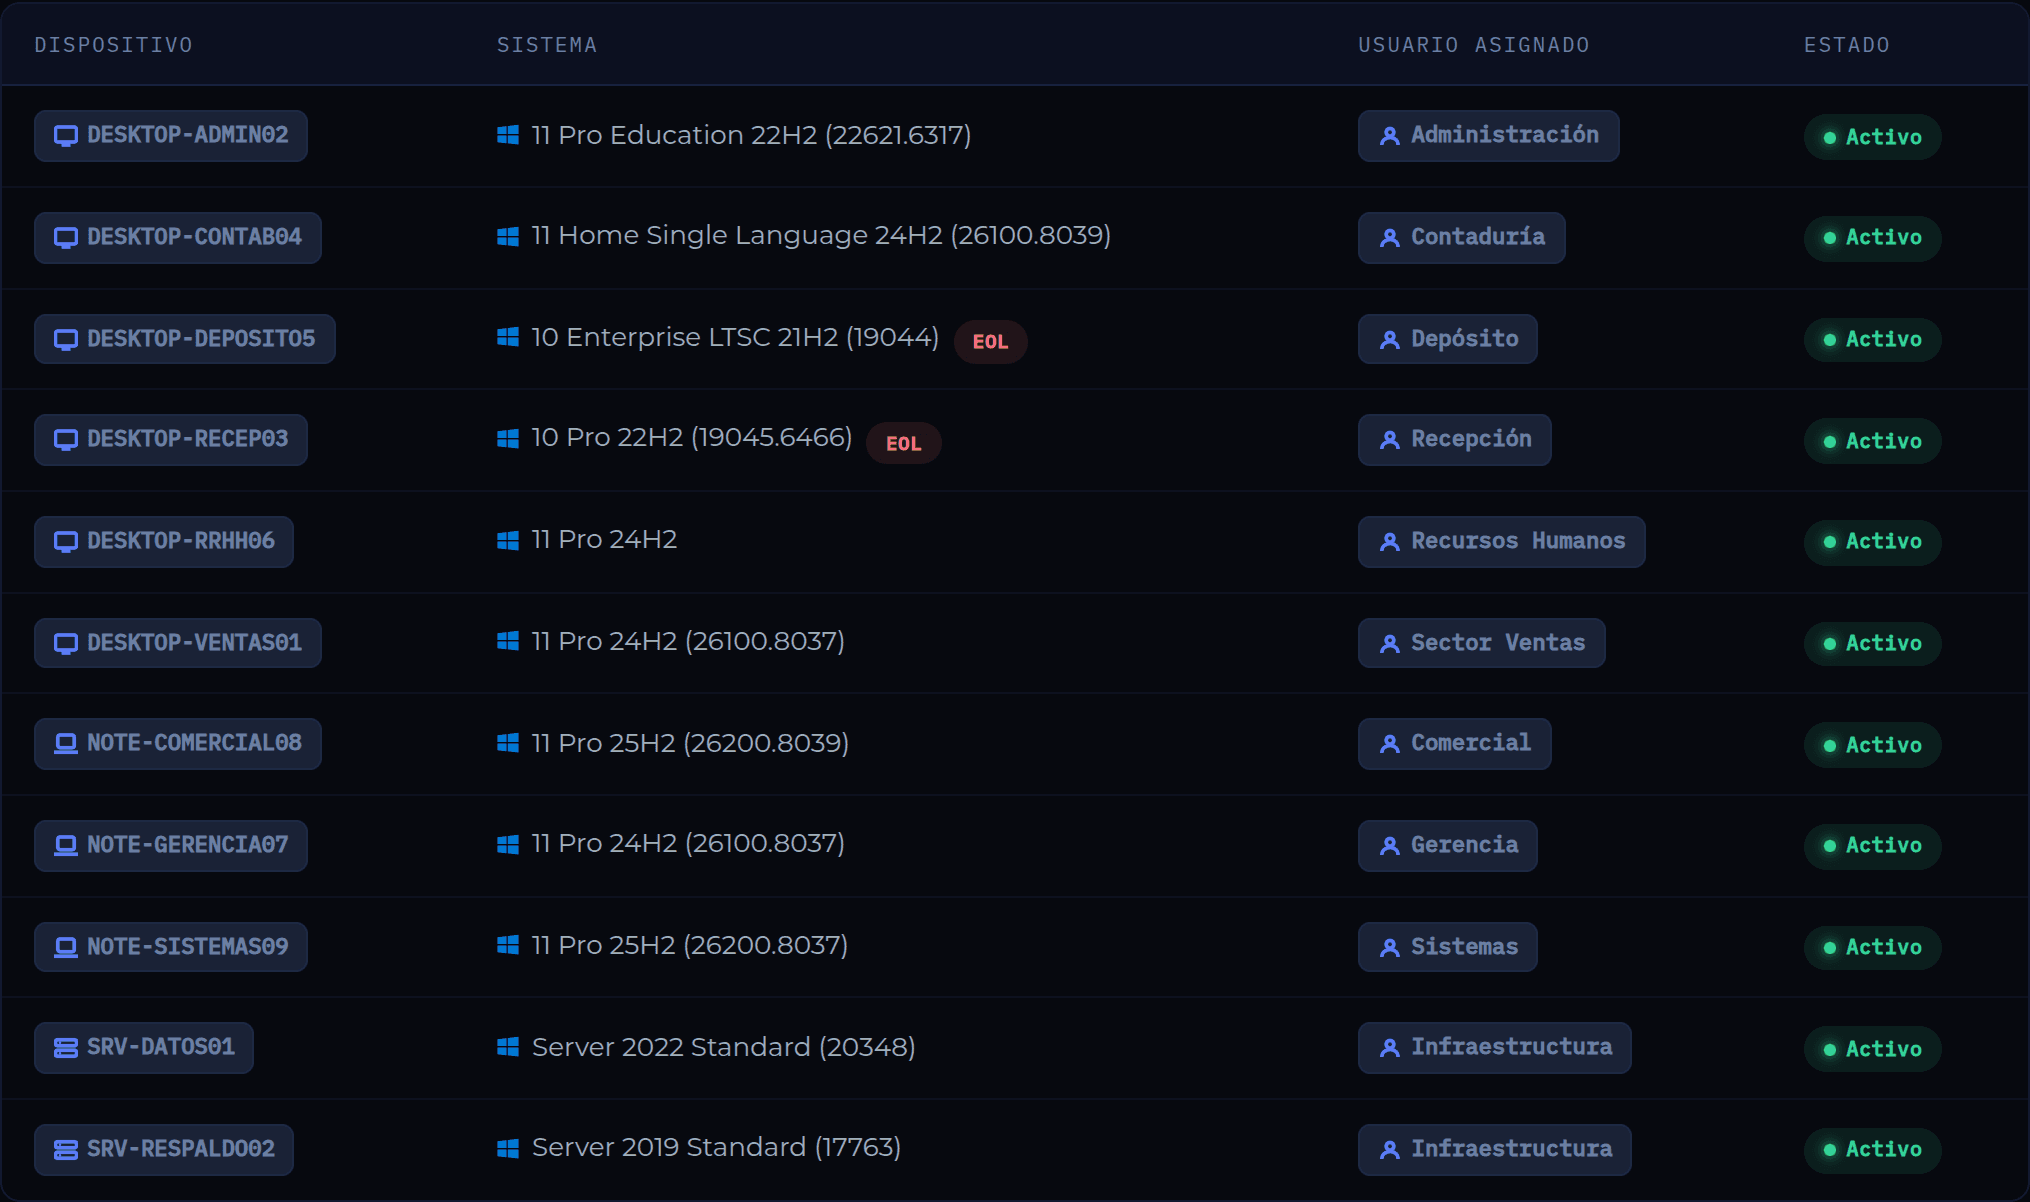Click the Activo badge for NOTE-SISTEMAS09
Image resolution: width=2030 pixels, height=1202 pixels.
tap(1873, 948)
